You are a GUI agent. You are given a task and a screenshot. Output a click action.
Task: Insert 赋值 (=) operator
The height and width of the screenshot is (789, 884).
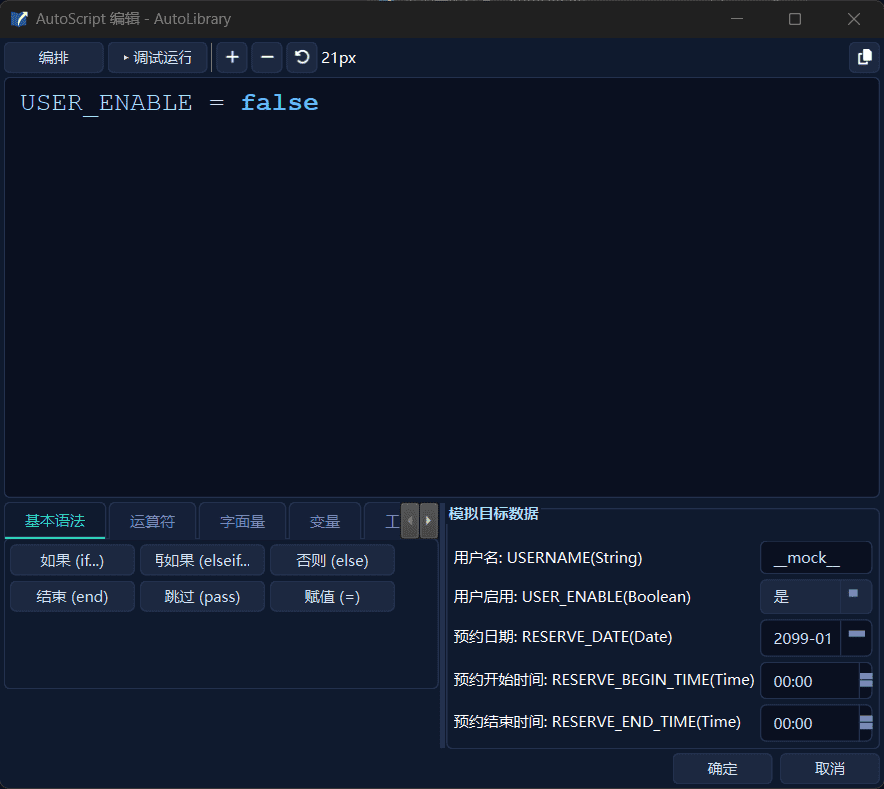point(332,597)
